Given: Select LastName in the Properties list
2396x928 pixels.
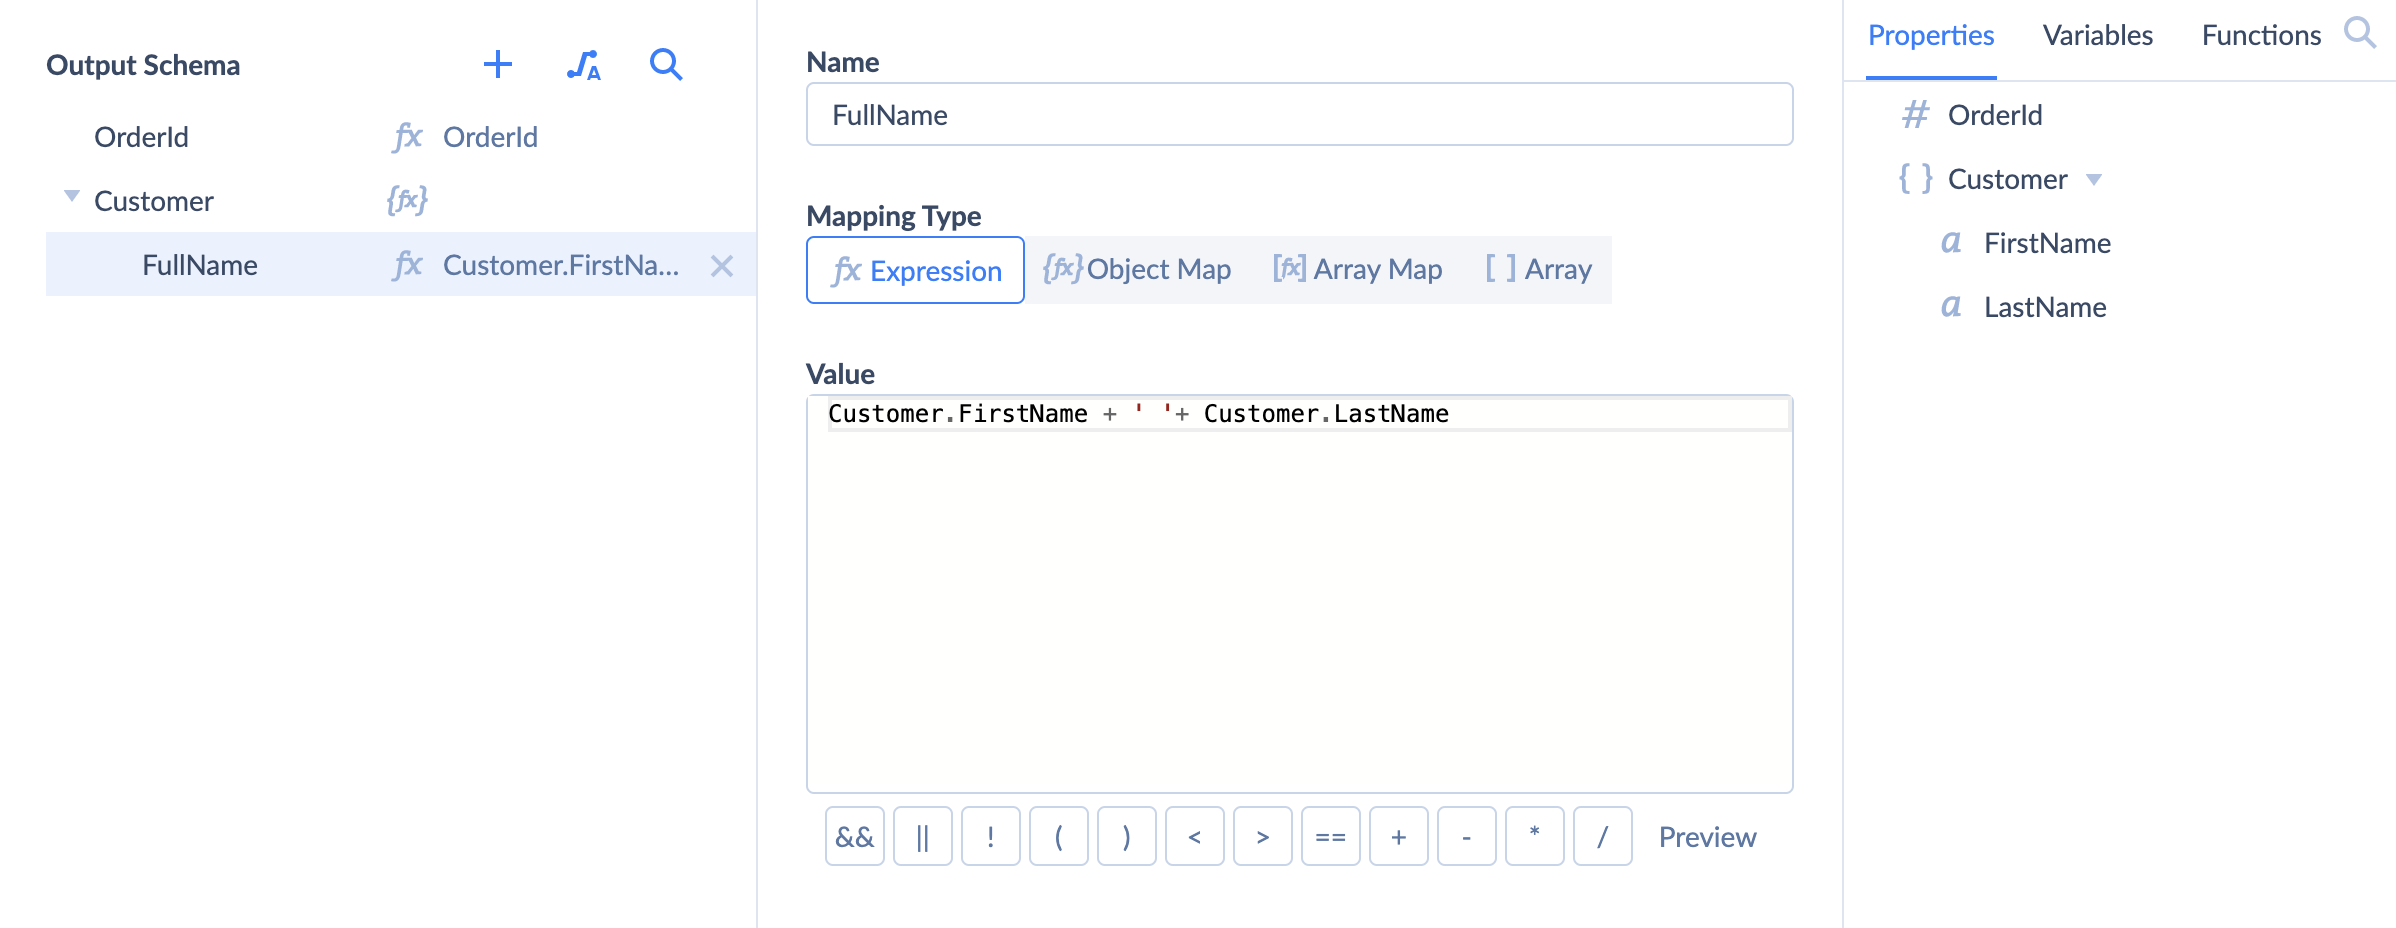Looking at the screenshot, I should click(x=2045, y=307).
